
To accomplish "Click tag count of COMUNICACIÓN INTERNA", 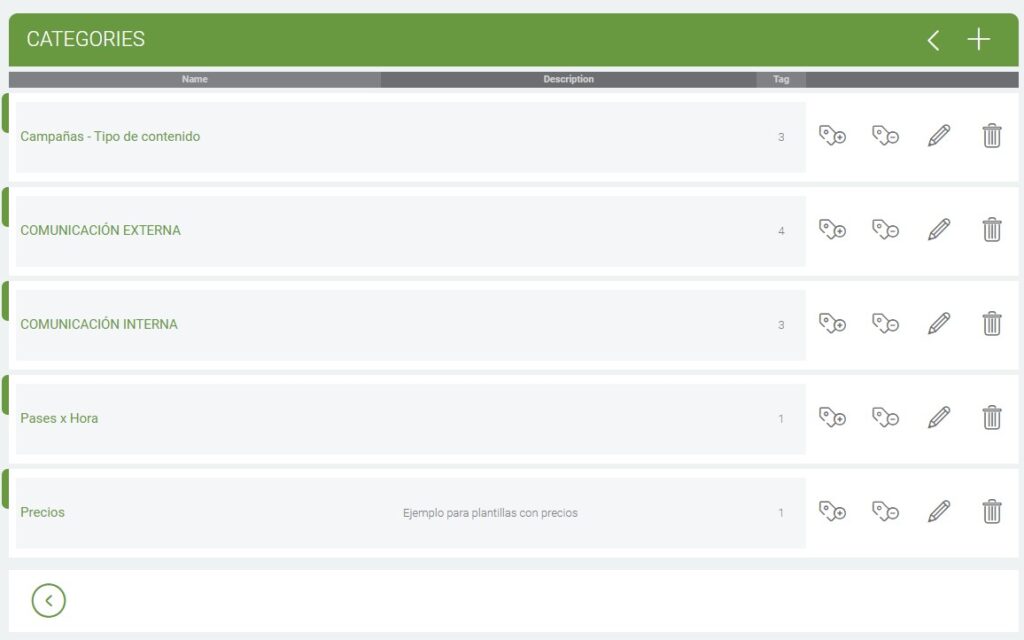I will click(x=781, y=325).
